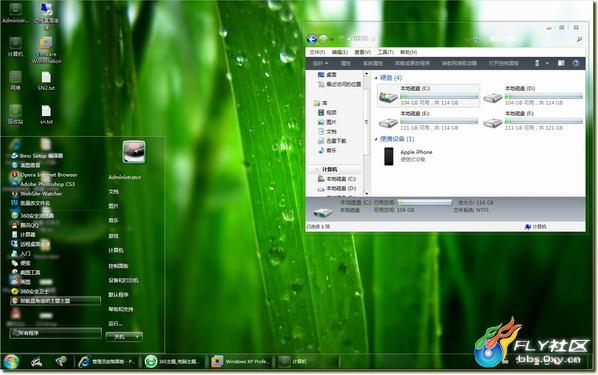Click the Back arrow in the Explorer window
The height and width of the screenshot is (375, 598).
click(x=312, y=39)
